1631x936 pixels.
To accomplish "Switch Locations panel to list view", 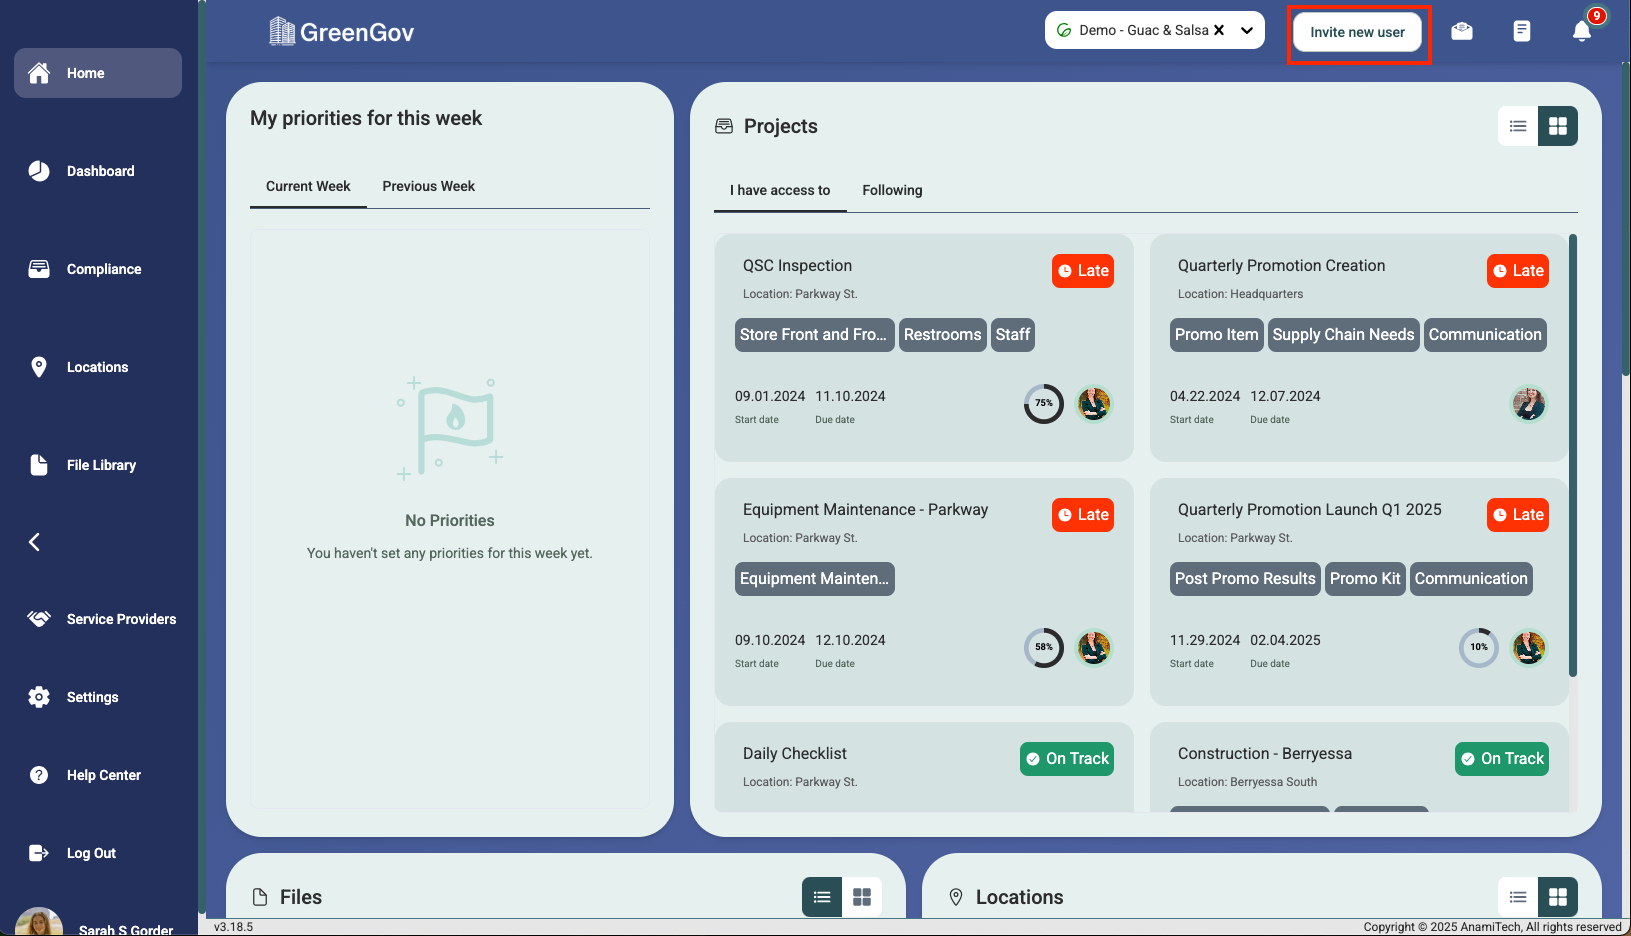I will [1518, 897].
